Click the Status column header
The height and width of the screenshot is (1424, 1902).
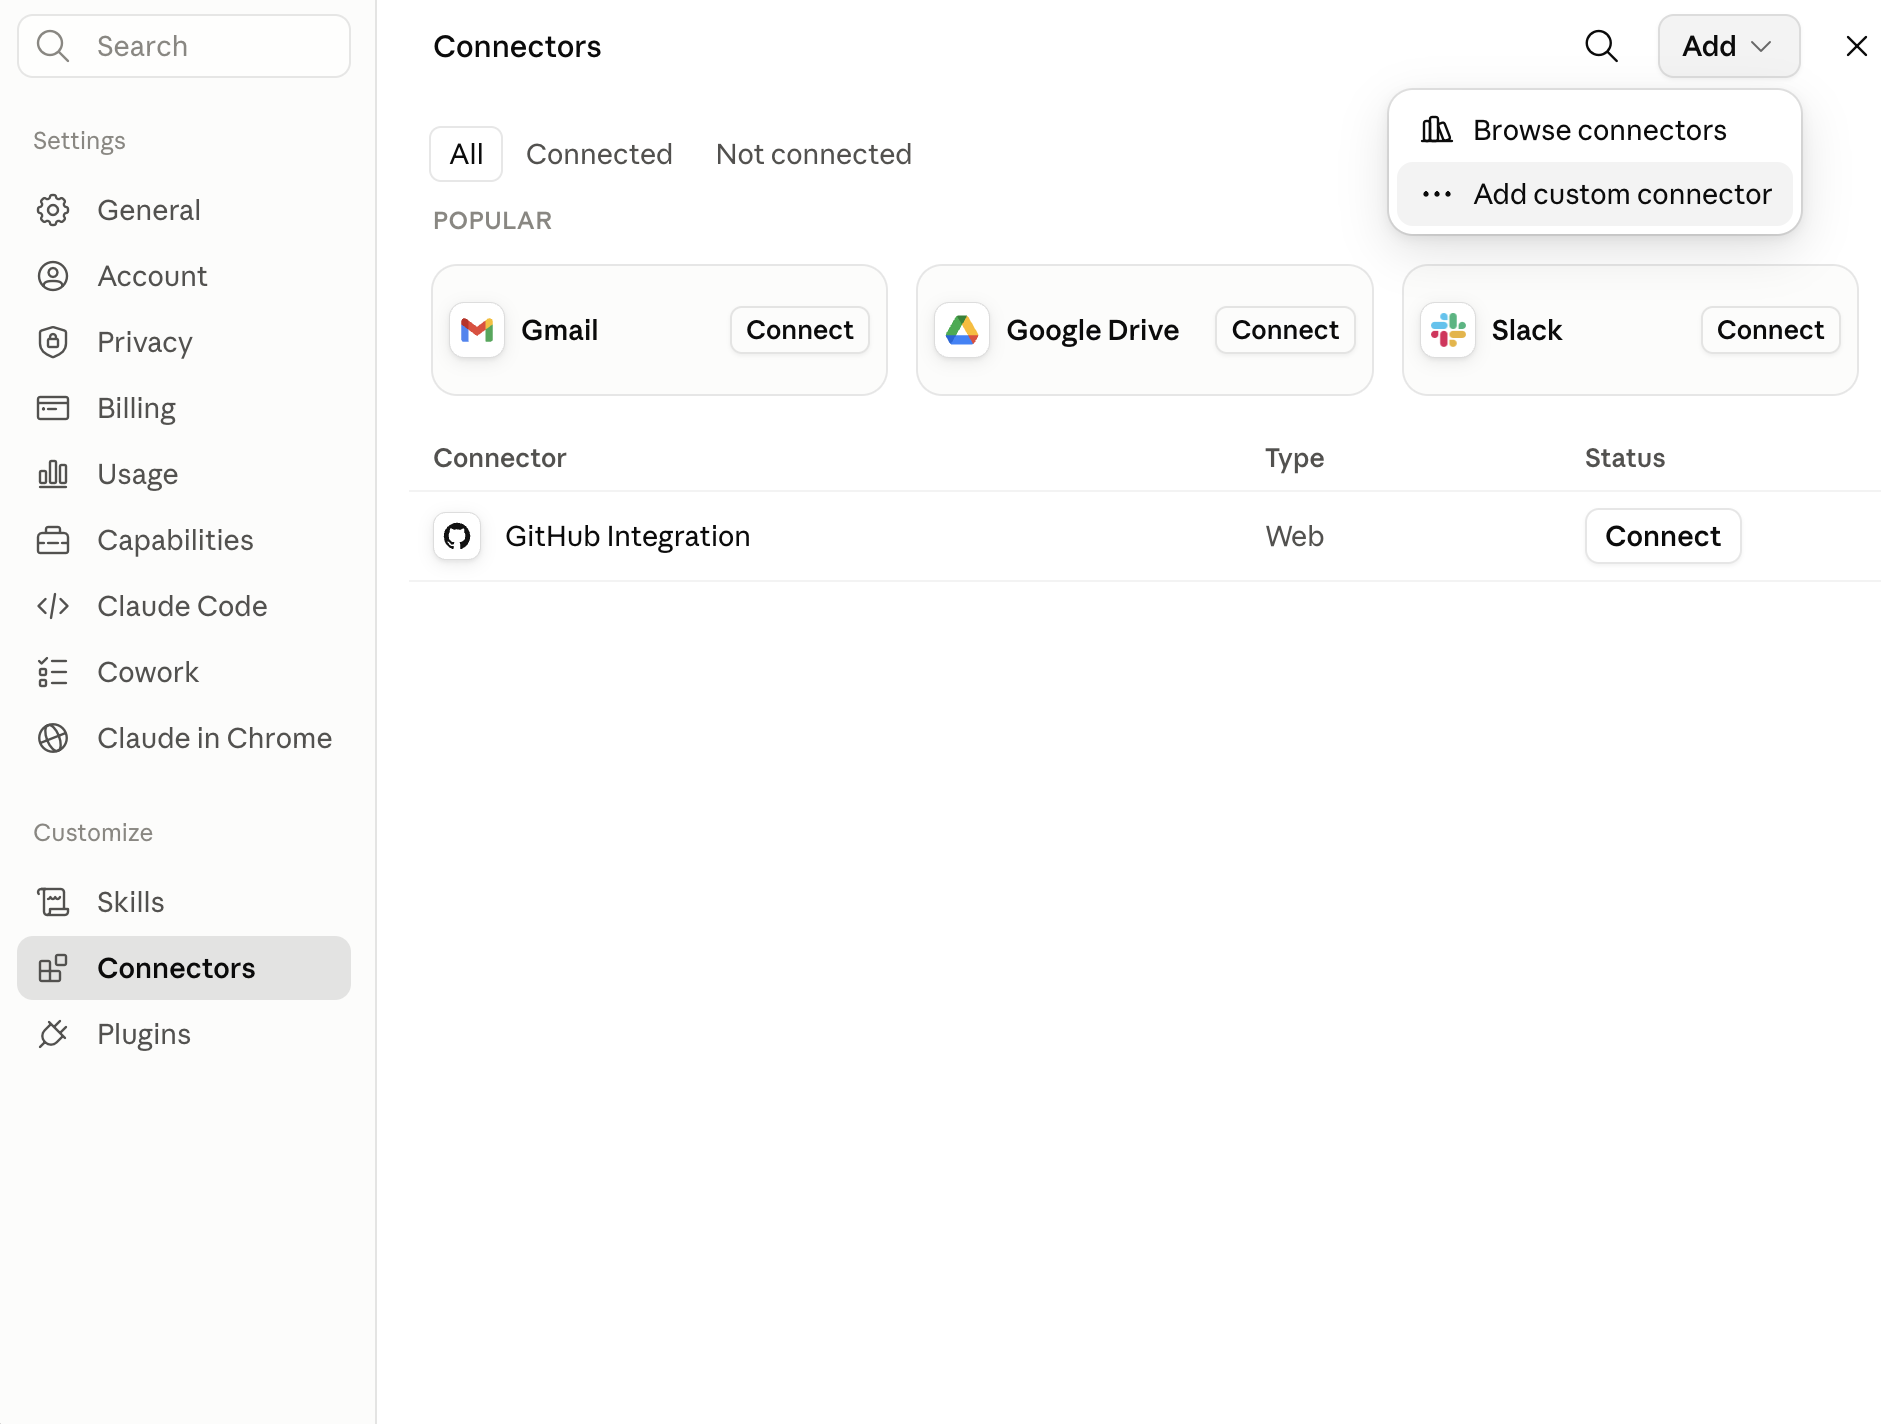click(x=1624, y=458)
